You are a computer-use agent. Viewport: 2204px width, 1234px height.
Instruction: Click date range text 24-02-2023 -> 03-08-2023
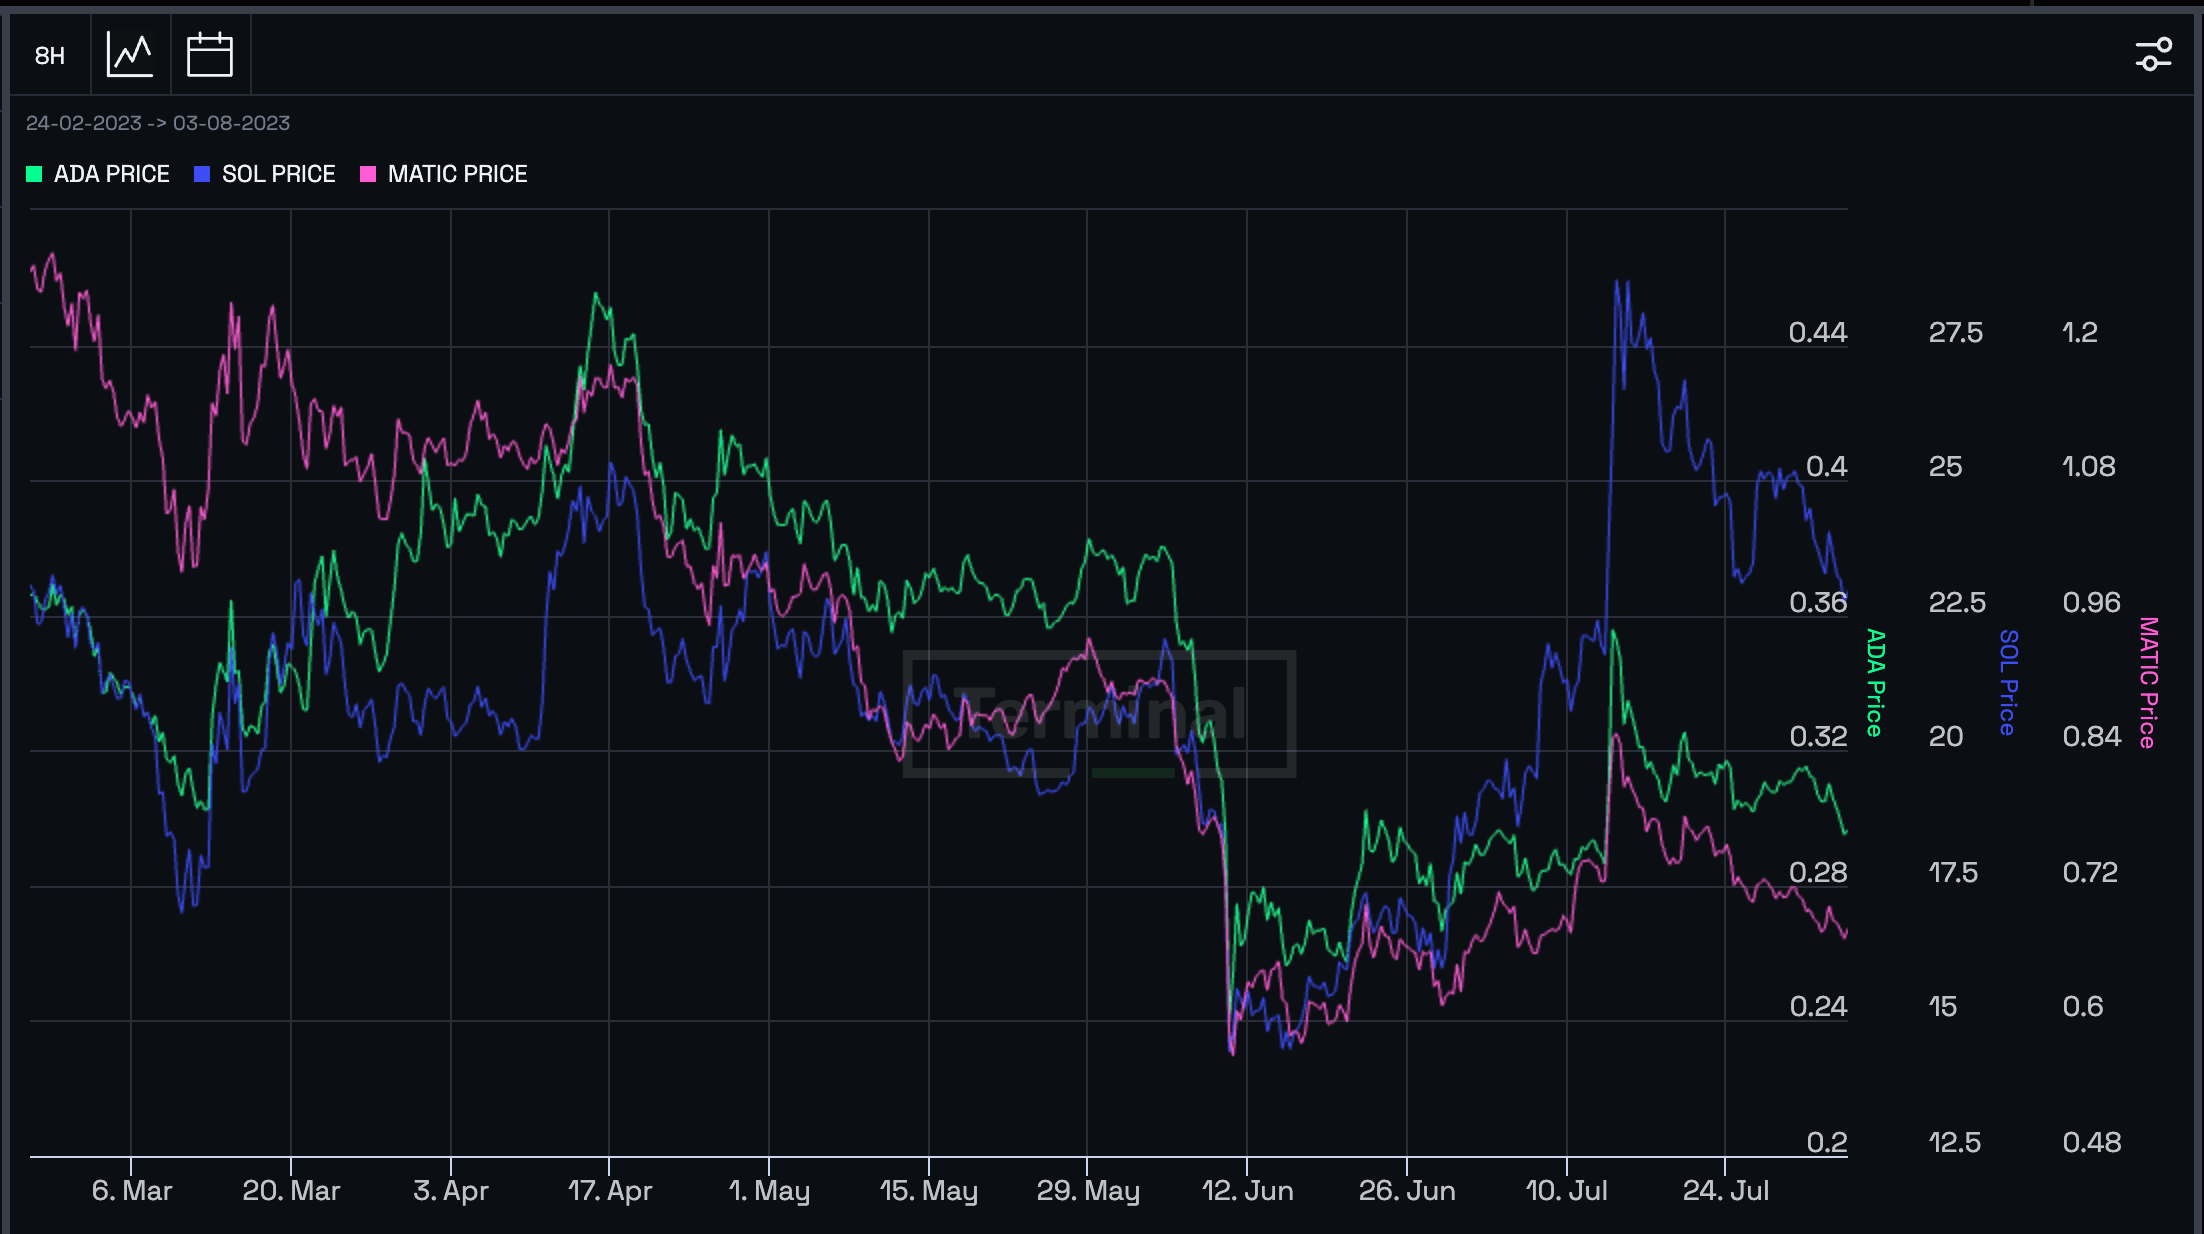pyautogui.click(x=158, y=123)
